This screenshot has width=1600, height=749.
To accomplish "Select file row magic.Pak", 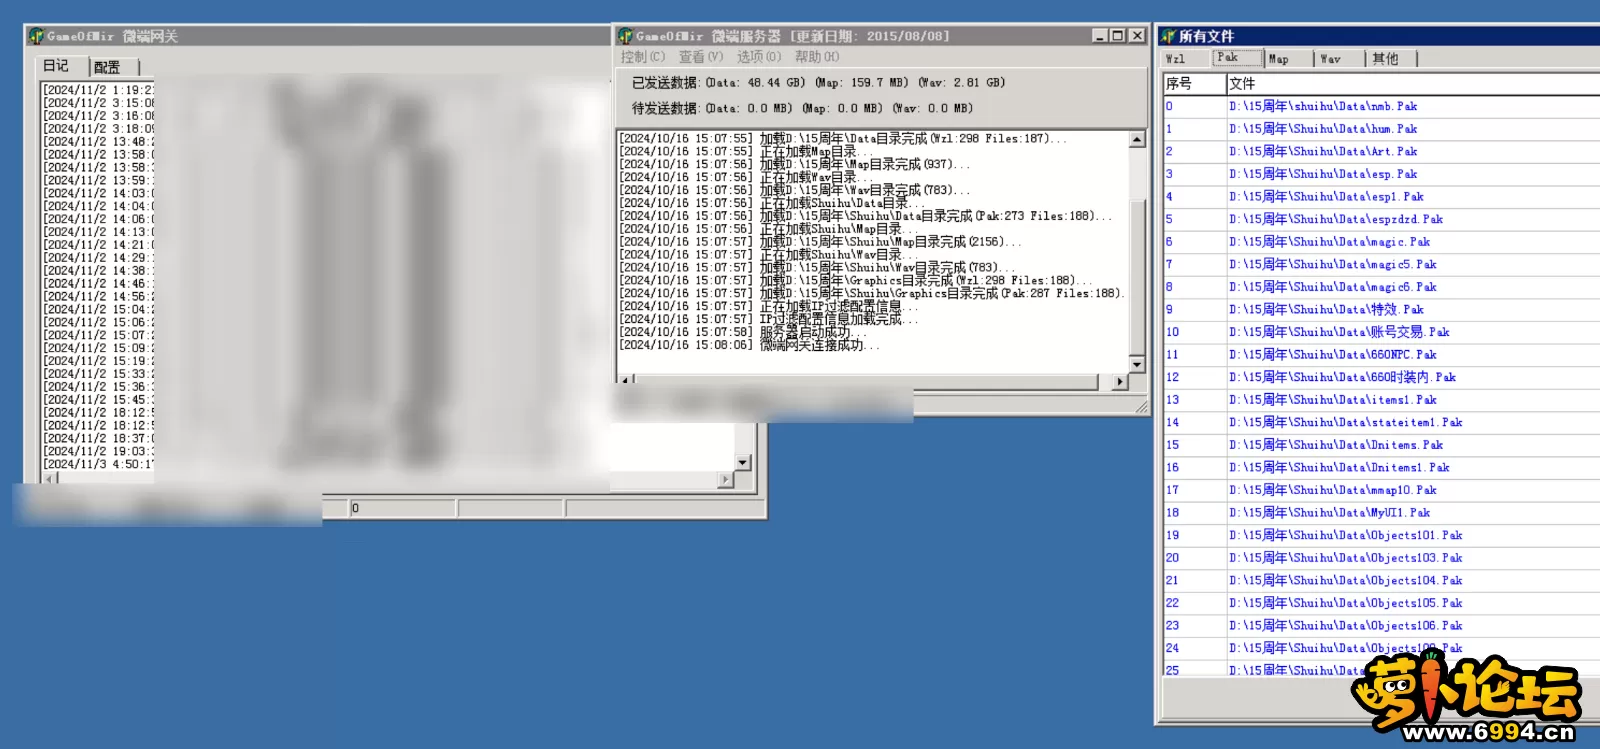I will (1381, 242).
